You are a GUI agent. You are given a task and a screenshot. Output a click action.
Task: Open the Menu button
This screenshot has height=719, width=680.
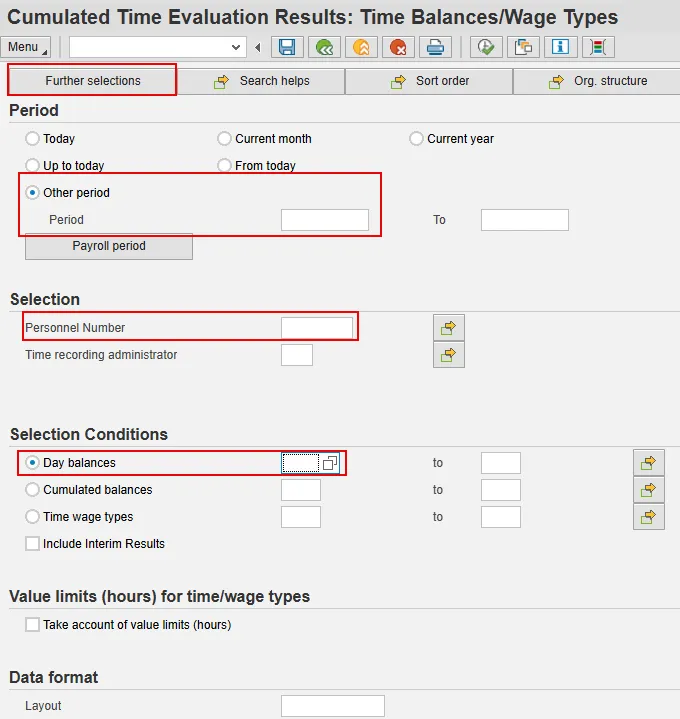[25, 47]
